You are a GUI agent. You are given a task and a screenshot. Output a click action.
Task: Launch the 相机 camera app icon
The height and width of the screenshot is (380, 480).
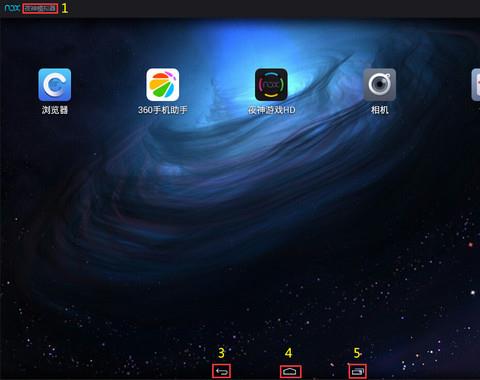pyautogui.click(x=380, y=85)
